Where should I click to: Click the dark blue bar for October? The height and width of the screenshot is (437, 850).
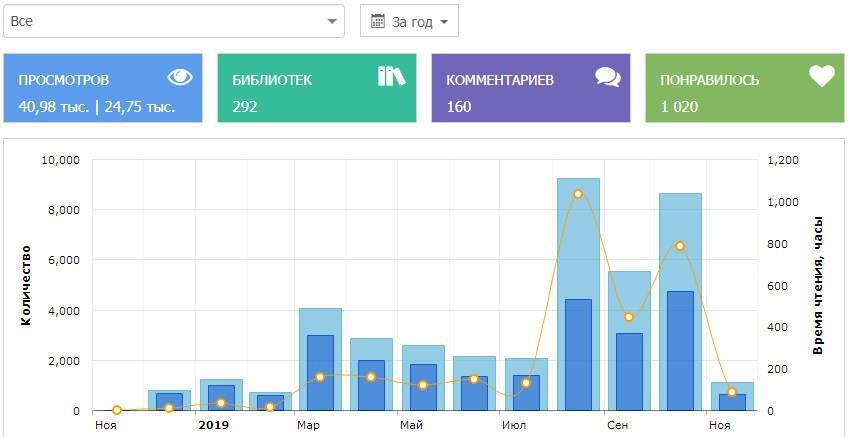click(x=680, y=350)
